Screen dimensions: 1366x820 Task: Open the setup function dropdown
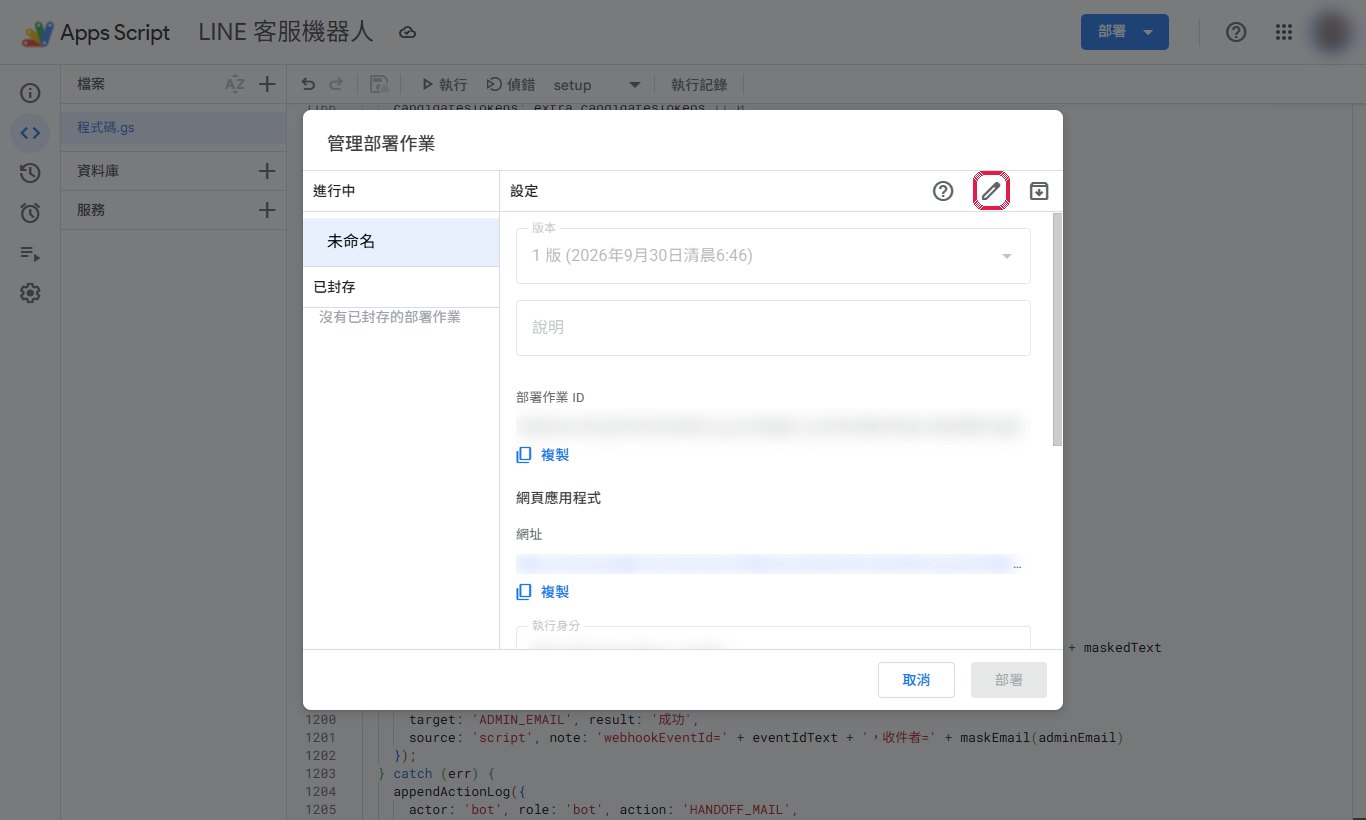(x=597, y=85)
